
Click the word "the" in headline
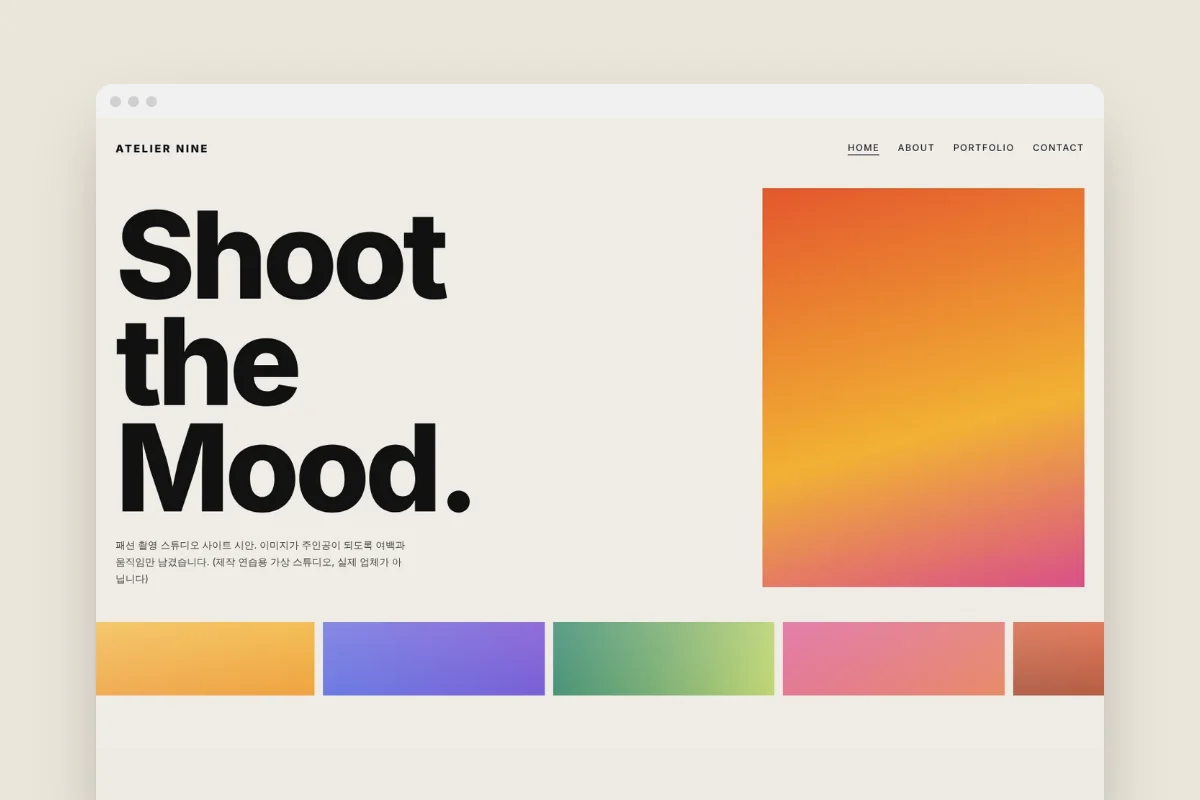point(208,360)
